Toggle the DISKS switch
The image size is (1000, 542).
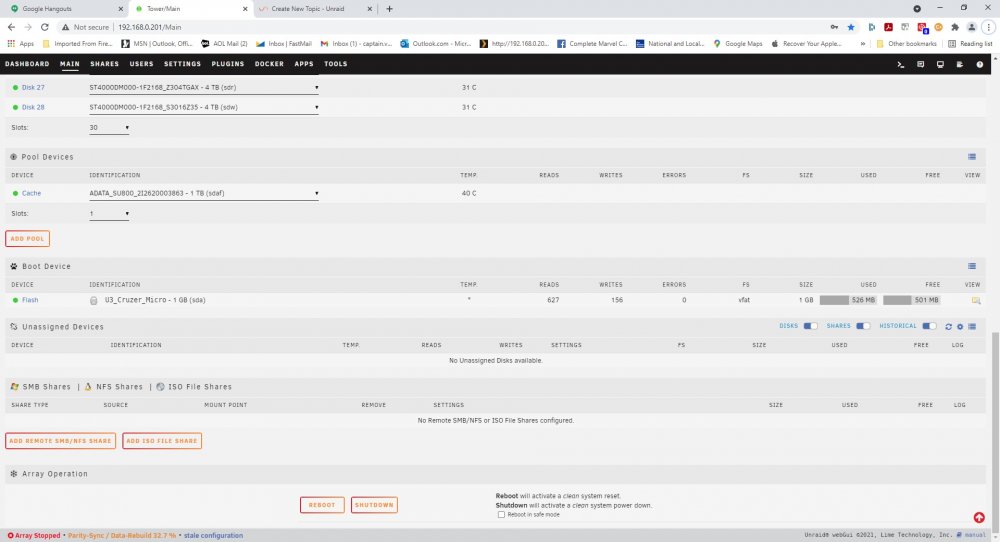click(x=810, y=326)
